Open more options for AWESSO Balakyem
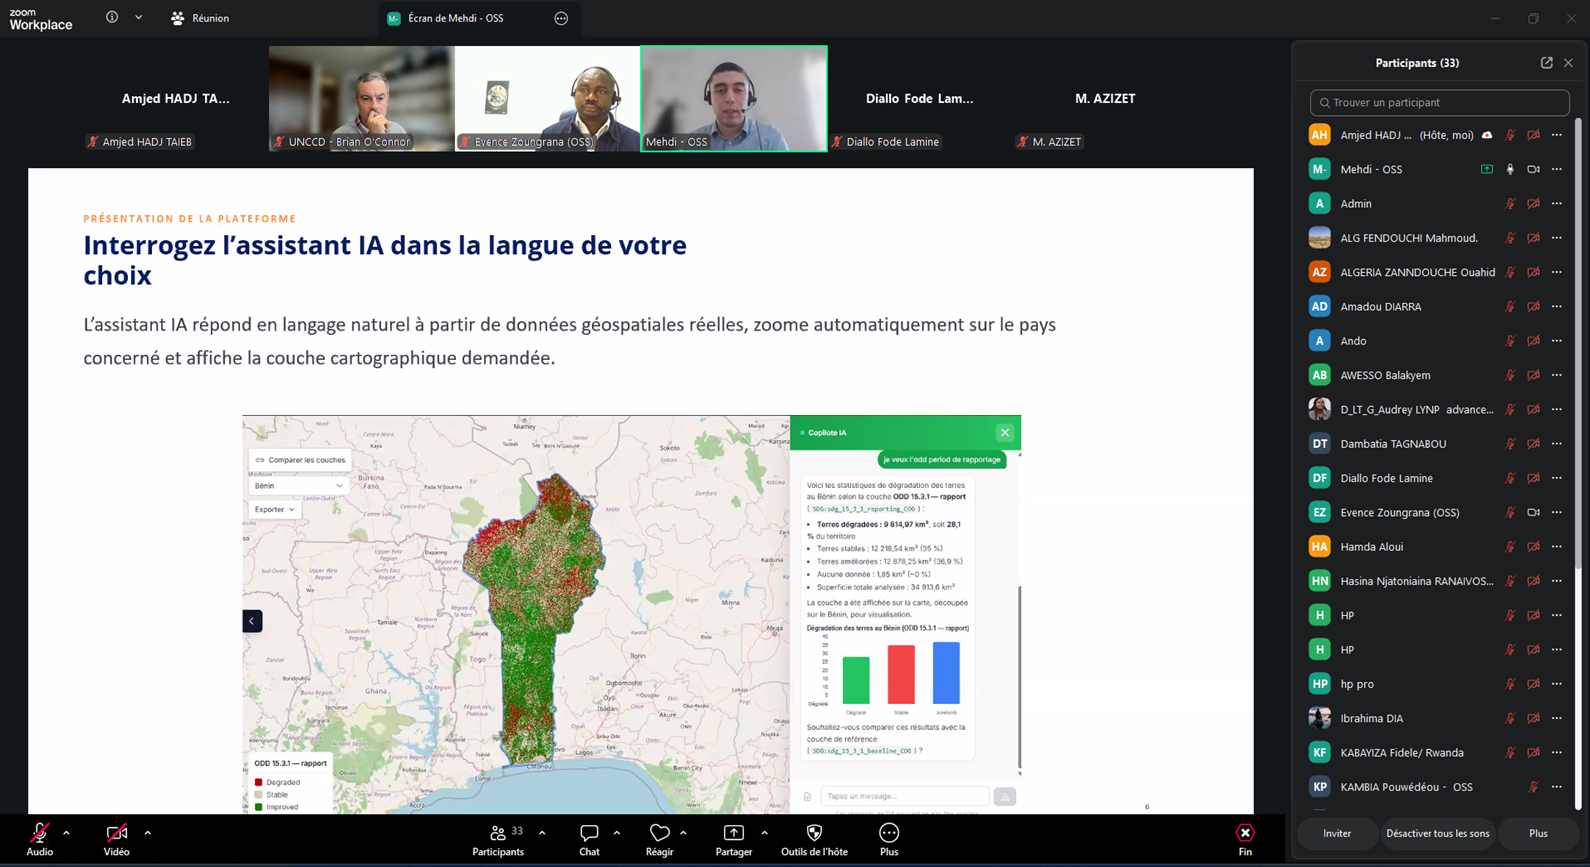This screenshot has height=867, width=1590. pyautogui.click(x=1557, y=375)
